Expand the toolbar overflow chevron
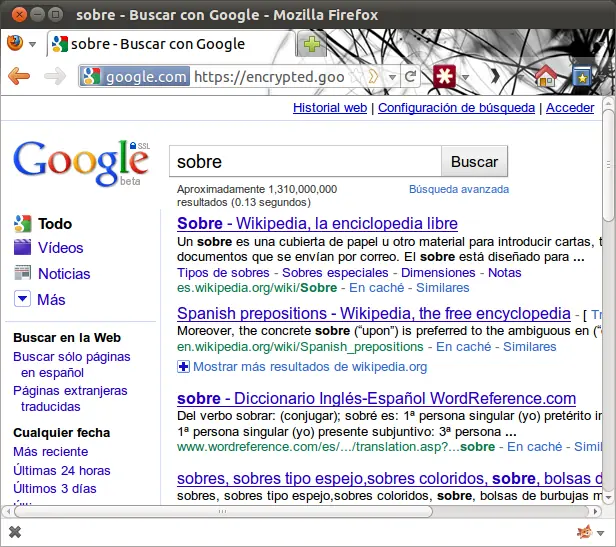616x547 pixels. (x=495, y=76)
